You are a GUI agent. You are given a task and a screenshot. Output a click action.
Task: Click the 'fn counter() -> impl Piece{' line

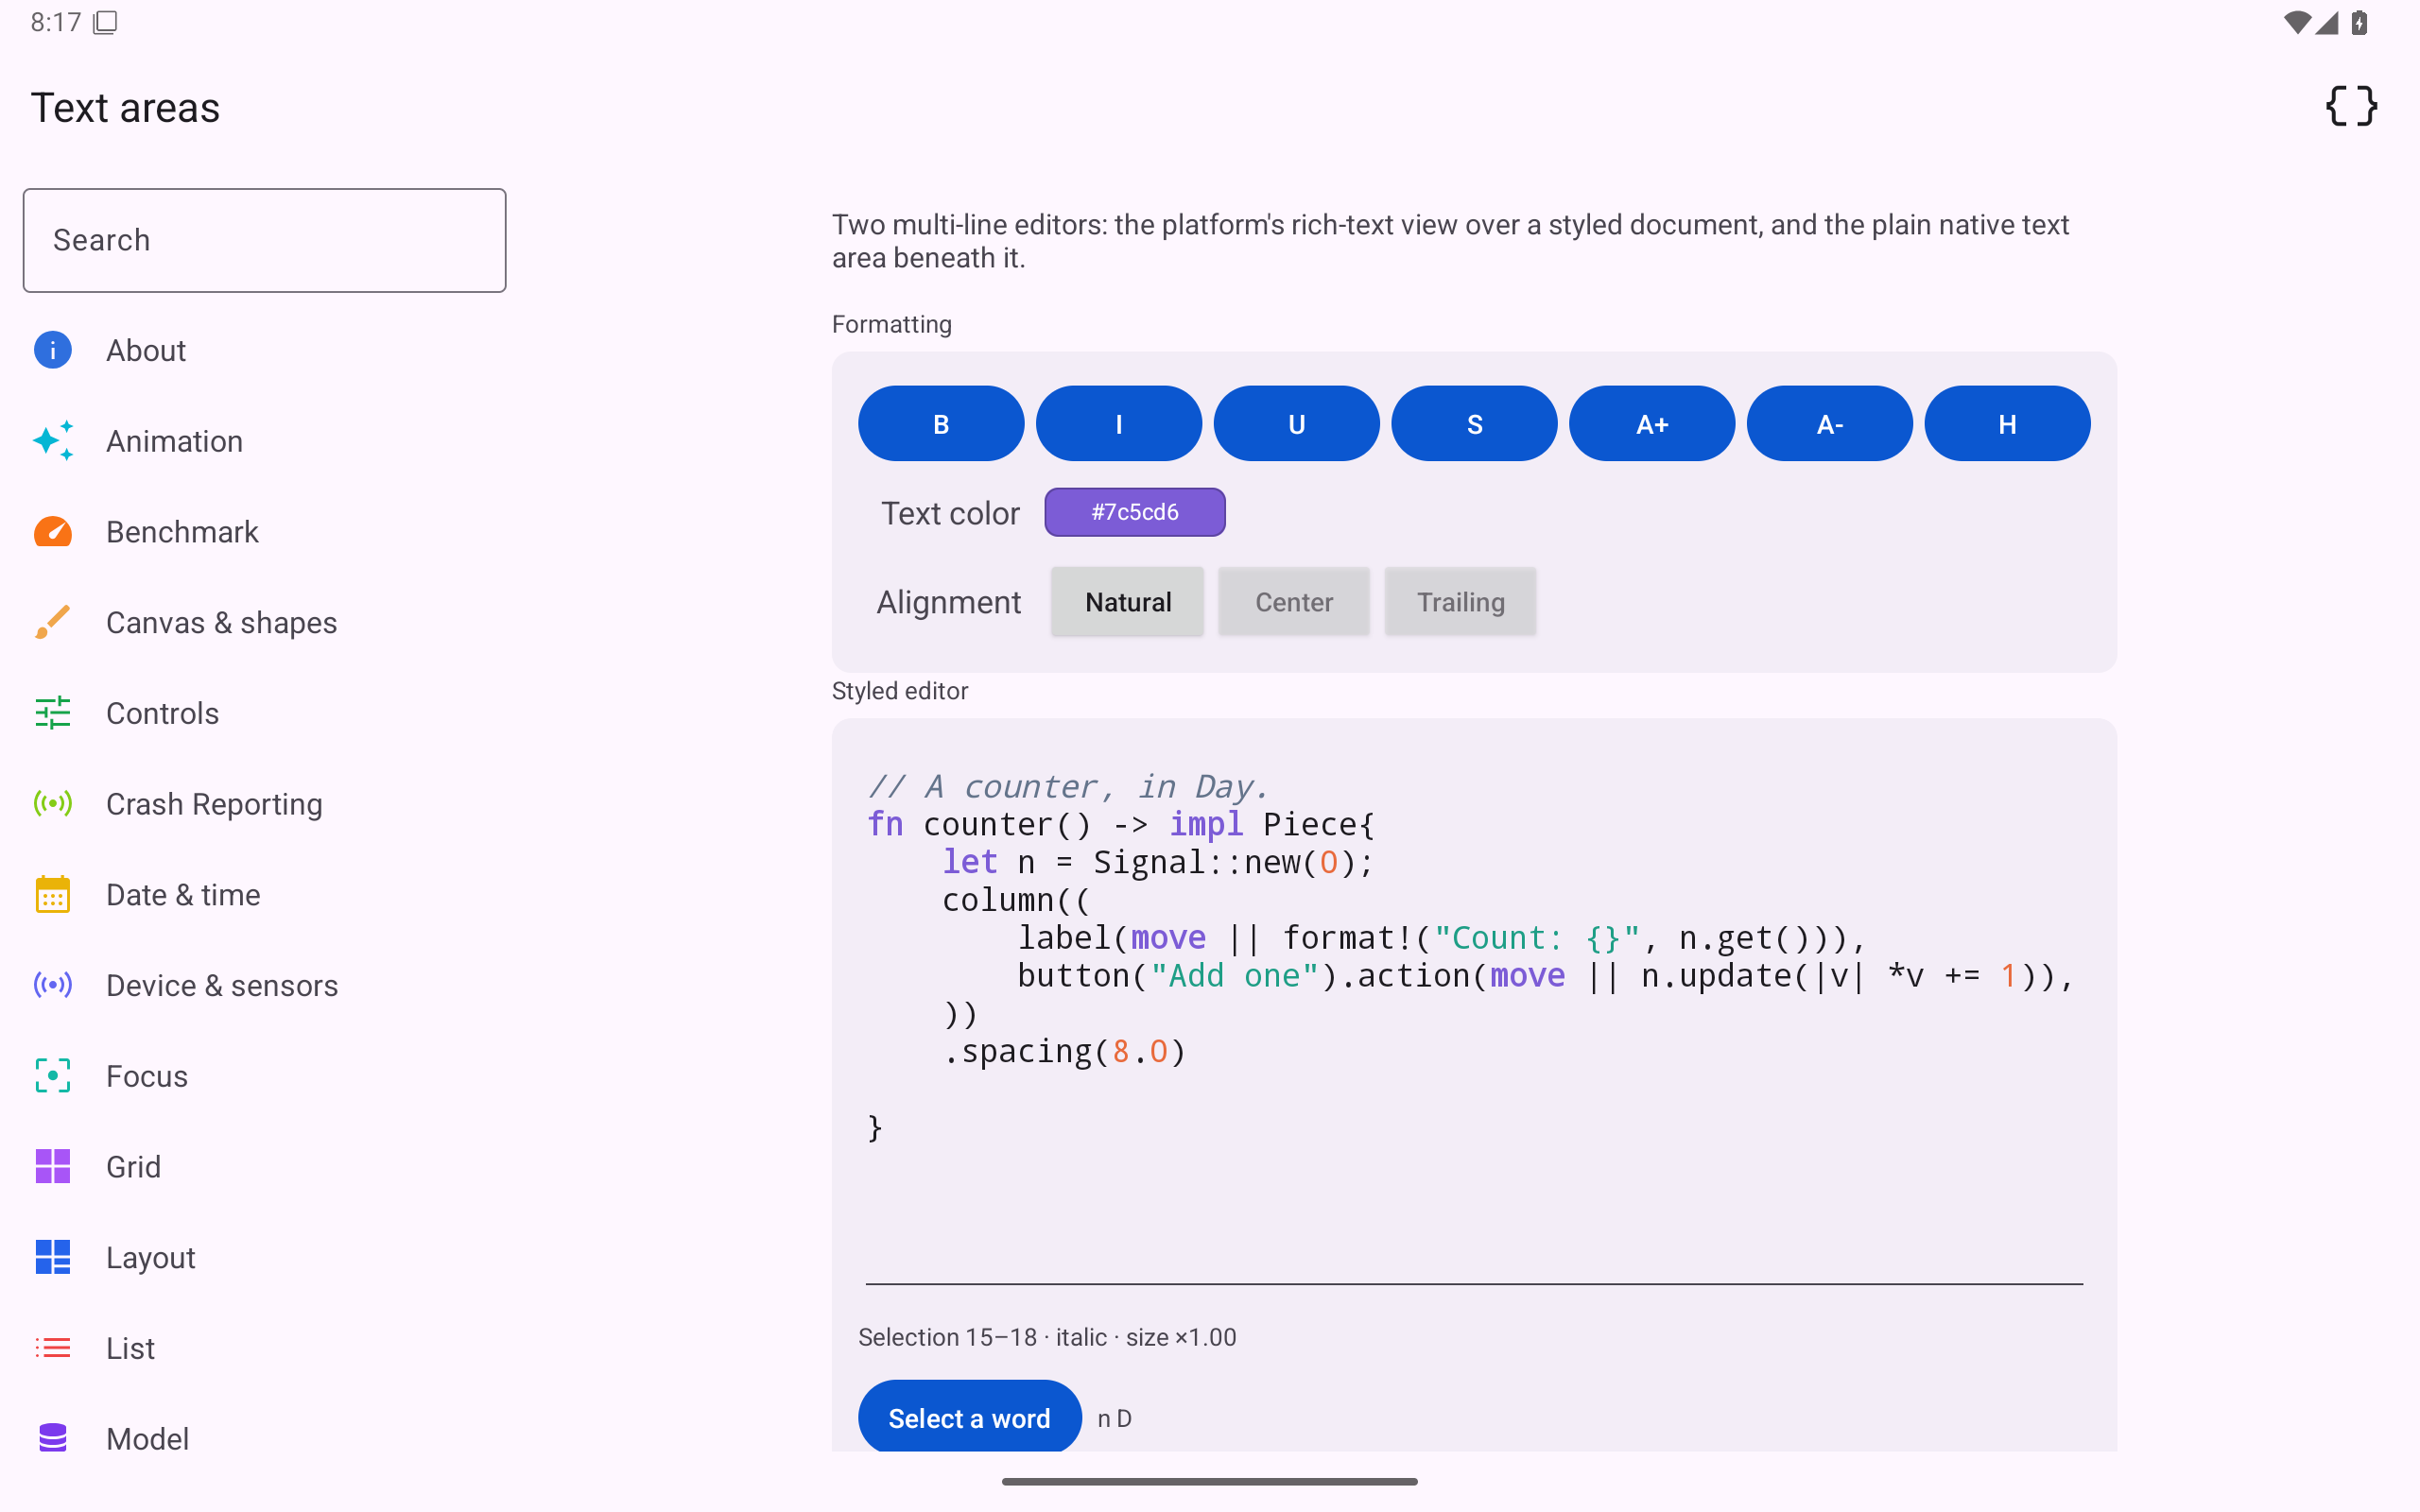[x=1121, y=824]
